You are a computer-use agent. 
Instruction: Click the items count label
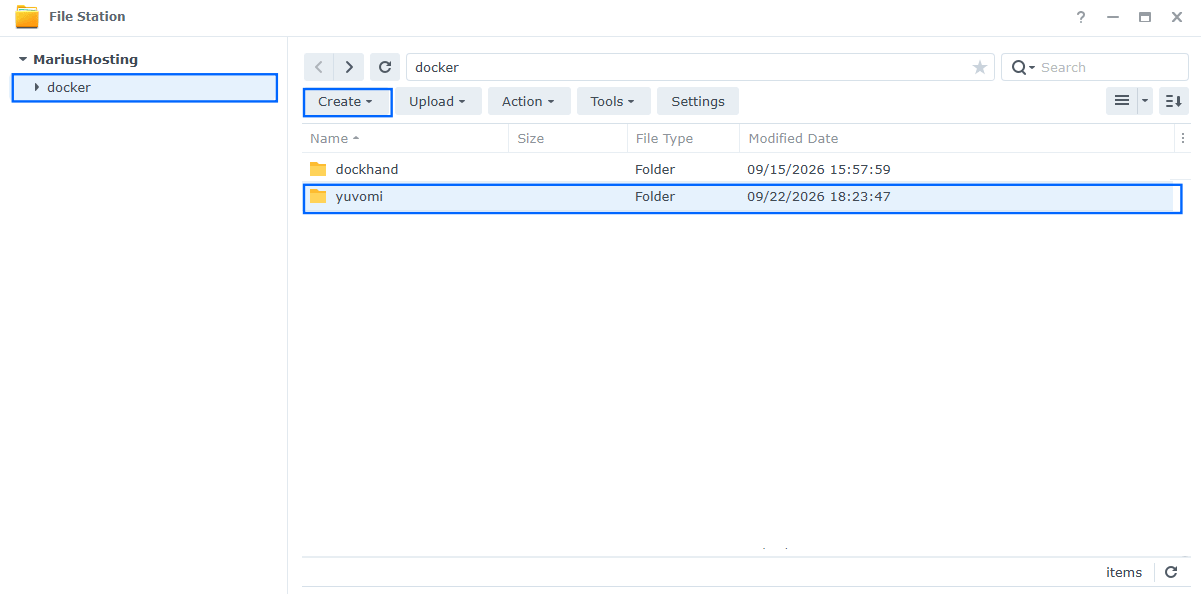coord(1124,572)
